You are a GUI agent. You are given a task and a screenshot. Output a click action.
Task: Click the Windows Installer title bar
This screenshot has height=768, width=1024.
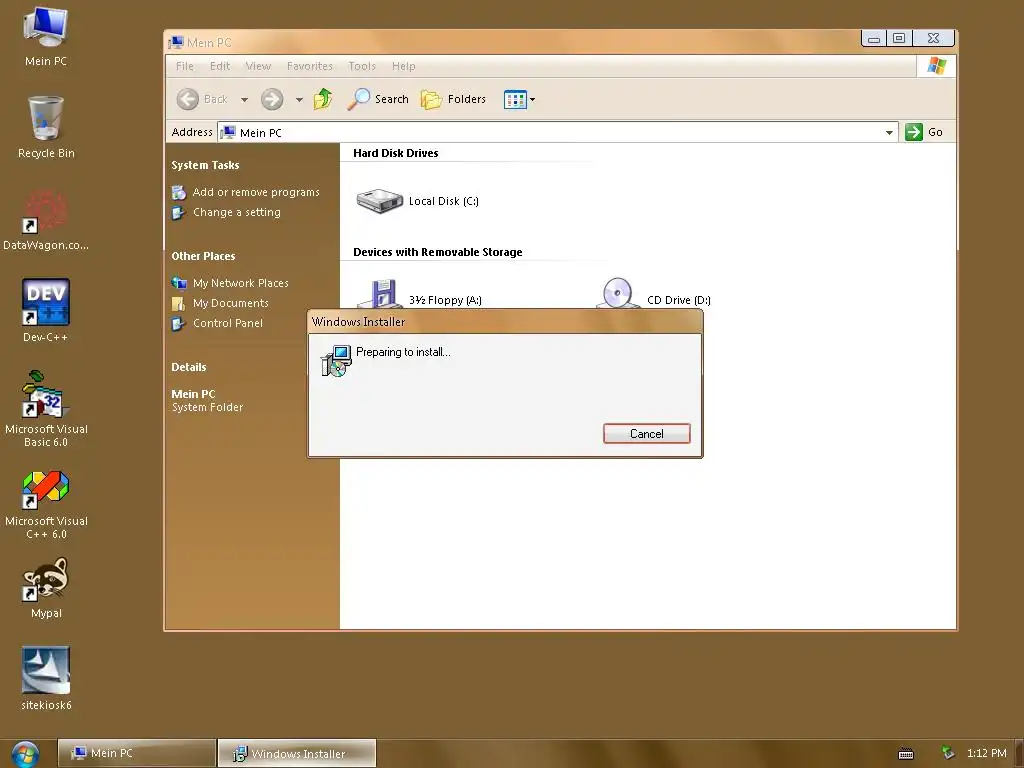point(505,322)
